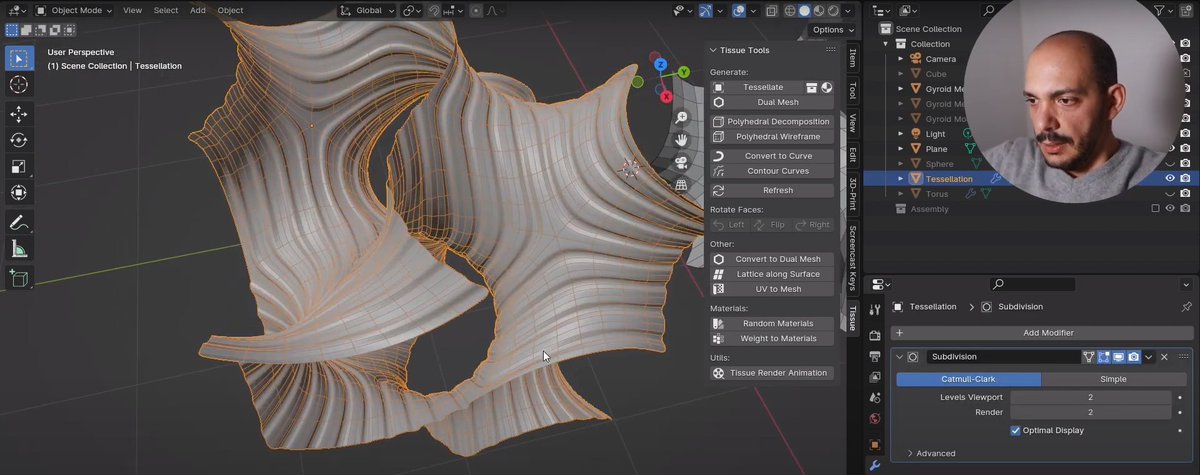Toggle camera view gizmo icon
The image size is (1200, 475).
(x=681, y=163)
